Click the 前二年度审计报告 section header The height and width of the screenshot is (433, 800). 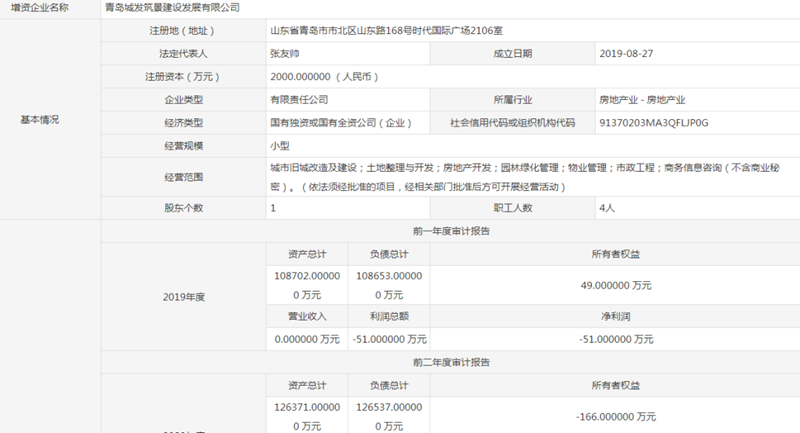[451, 363]
